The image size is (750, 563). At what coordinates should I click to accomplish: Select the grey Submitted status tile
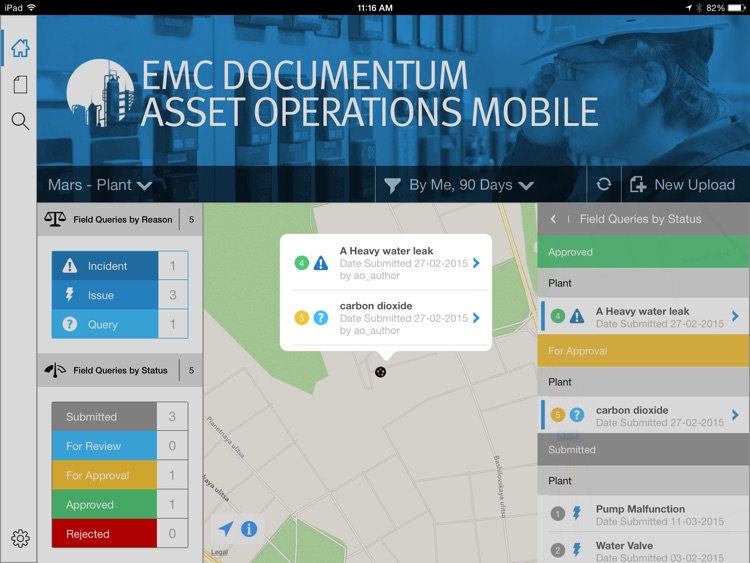(x=104, y=417)
